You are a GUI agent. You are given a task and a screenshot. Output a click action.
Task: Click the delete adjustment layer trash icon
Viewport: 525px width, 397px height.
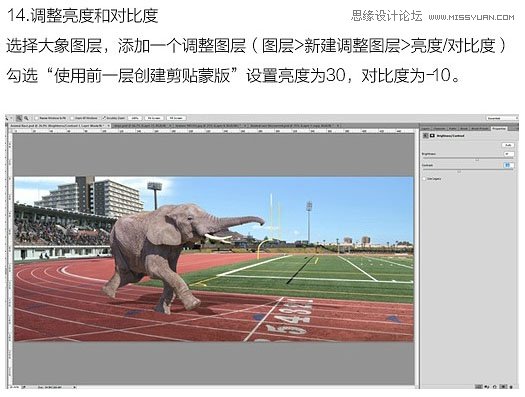coord(512,387)
